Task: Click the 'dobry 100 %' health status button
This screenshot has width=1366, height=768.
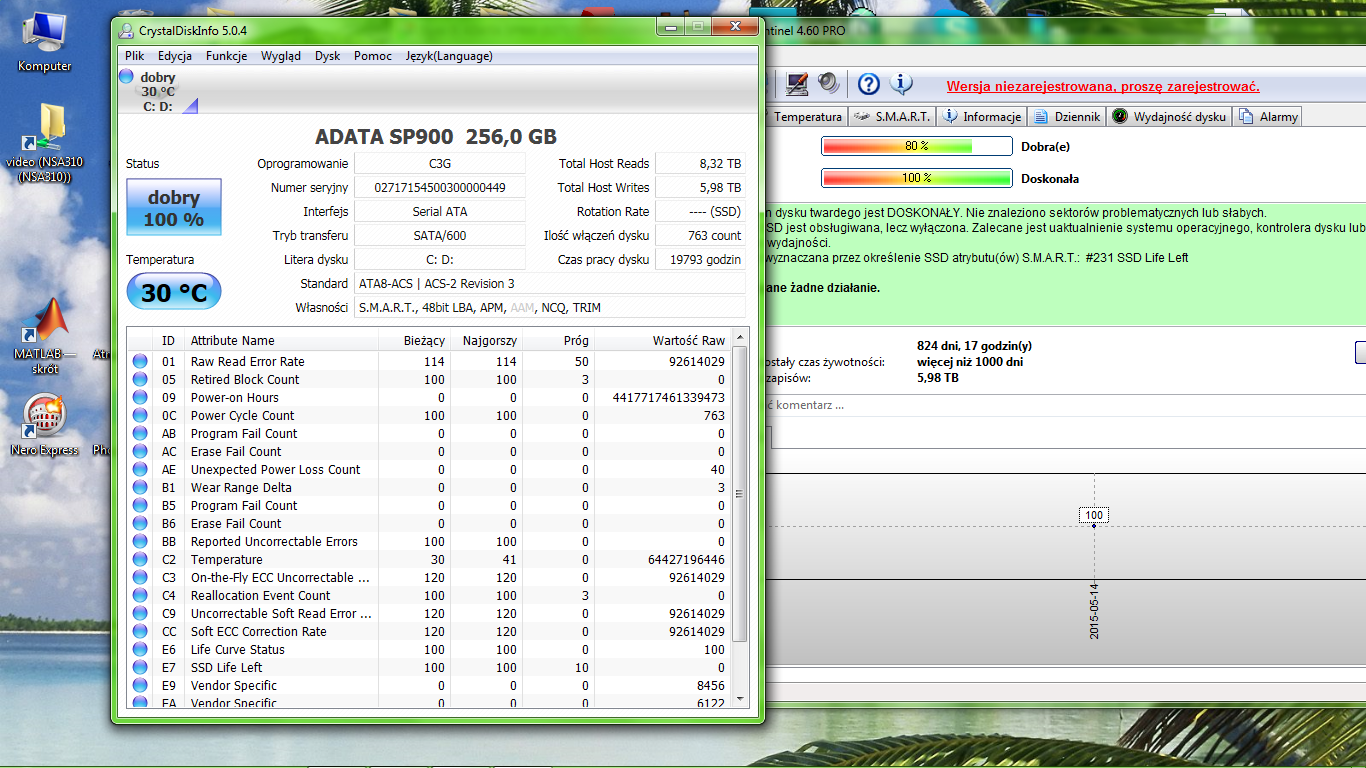Action: pyautogui.click(x=173, y=208)
